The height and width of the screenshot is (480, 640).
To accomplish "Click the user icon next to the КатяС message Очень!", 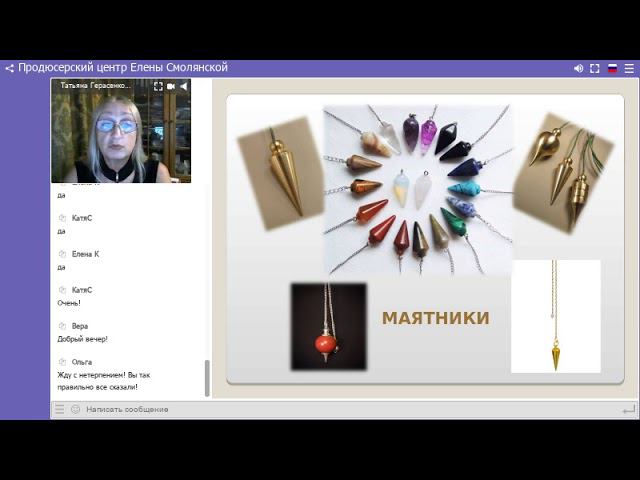I will 62,290.
